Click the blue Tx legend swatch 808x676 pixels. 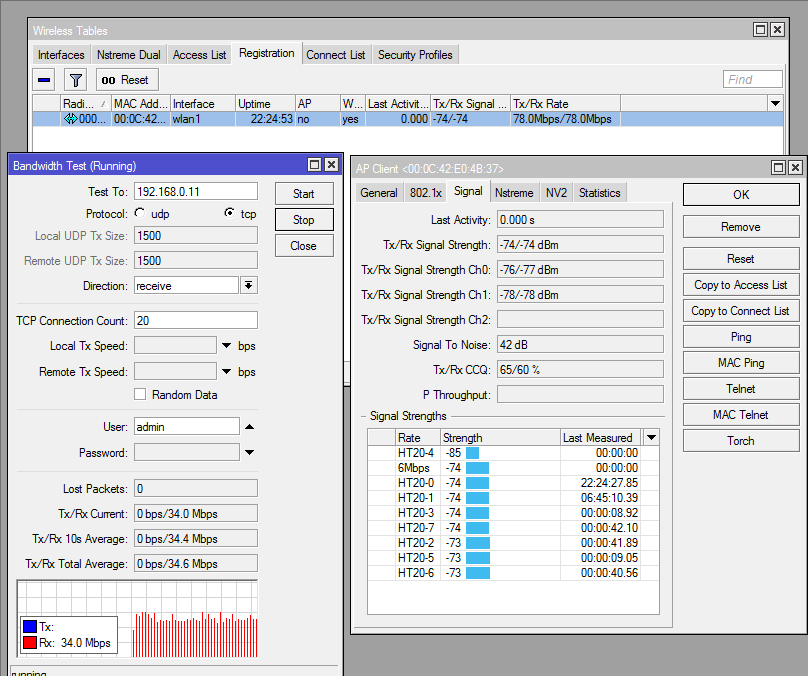pos(29,627)
